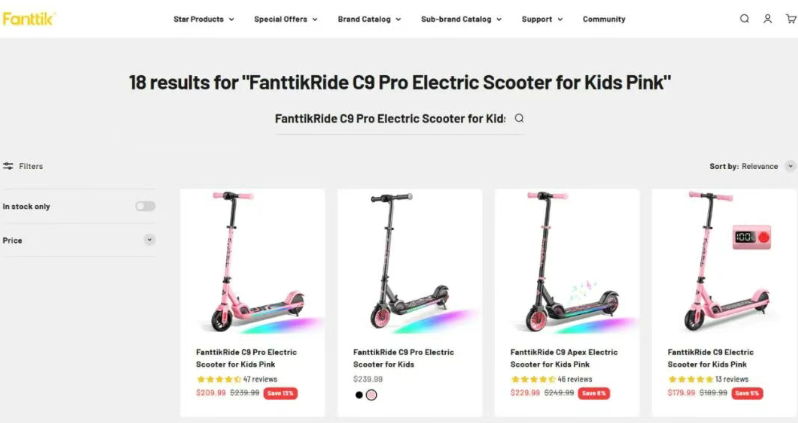This screenshot has width=798, height=423.
Task: Open the Sort by Relevance dropdown
Action: (x=790, y=166)
